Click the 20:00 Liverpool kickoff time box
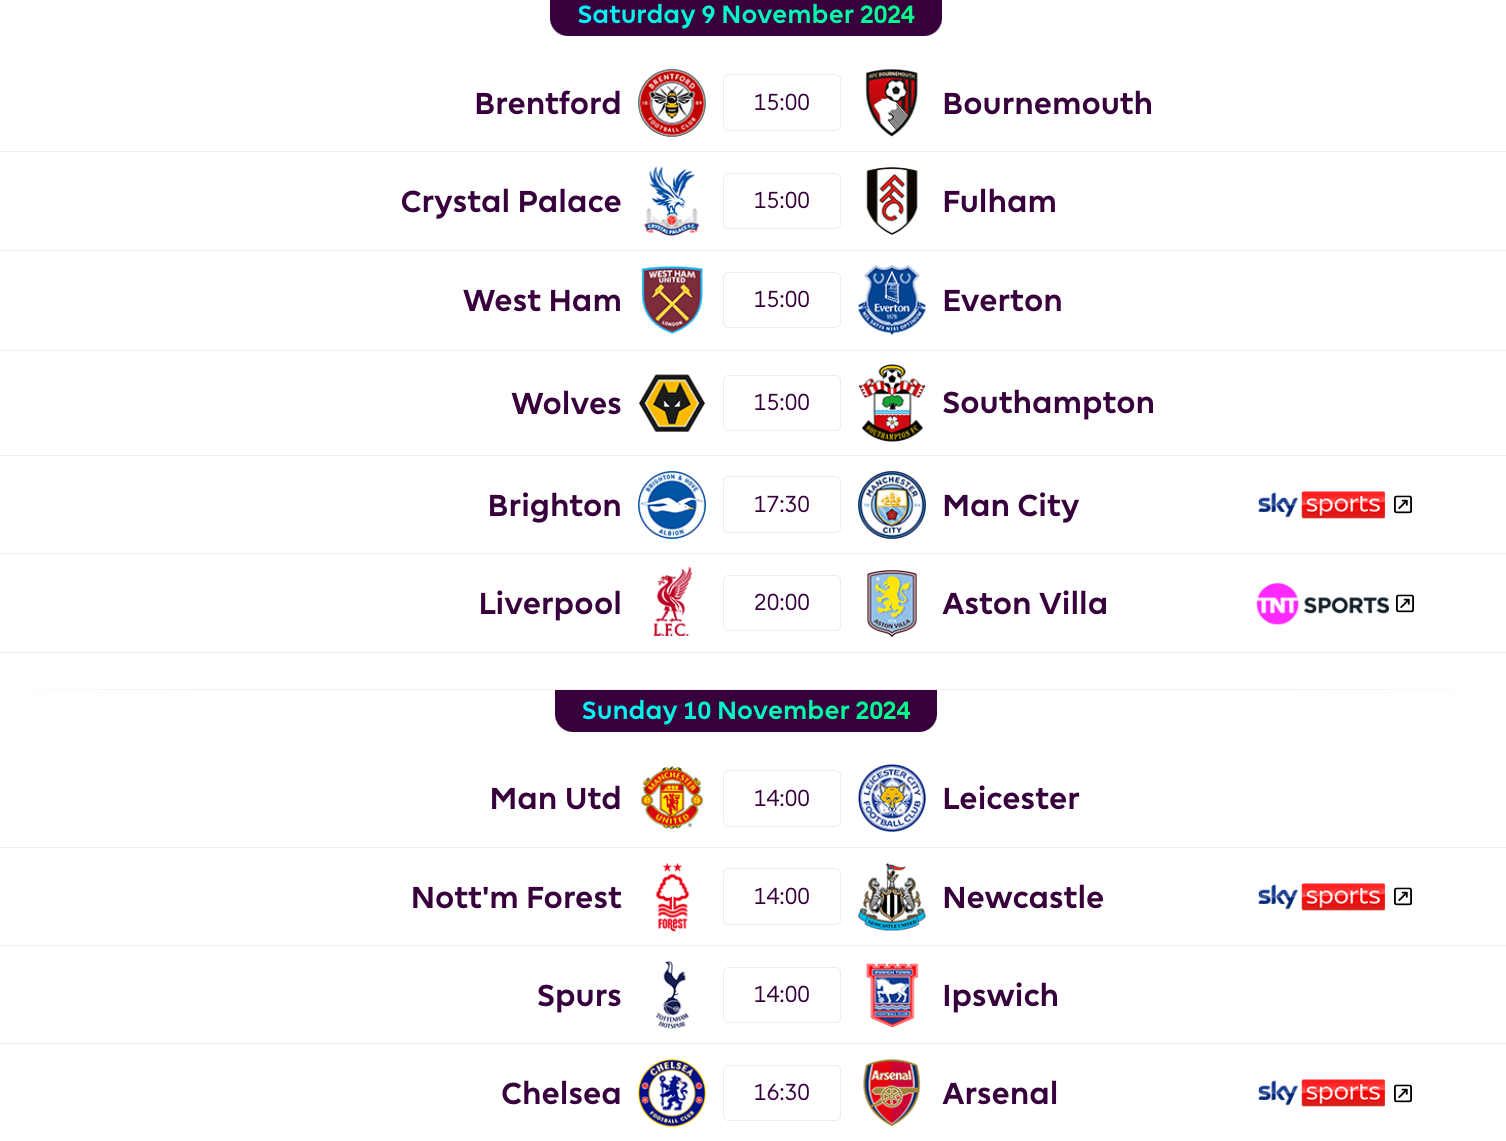Screen dimensions: 1506x1141 tap(782, 603)
